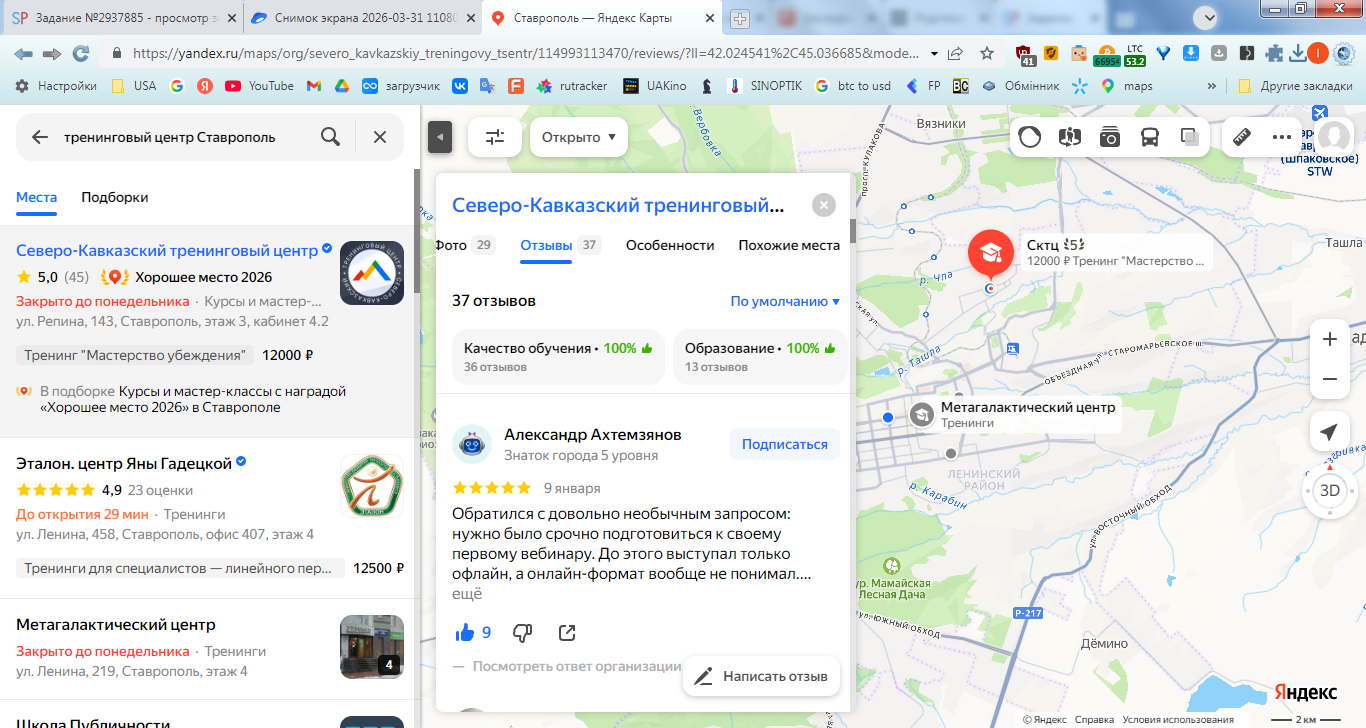This screenshot has height=728, width=1366.
Task: Click the "Справка" footer link
Action: (x=1095, y=720)
